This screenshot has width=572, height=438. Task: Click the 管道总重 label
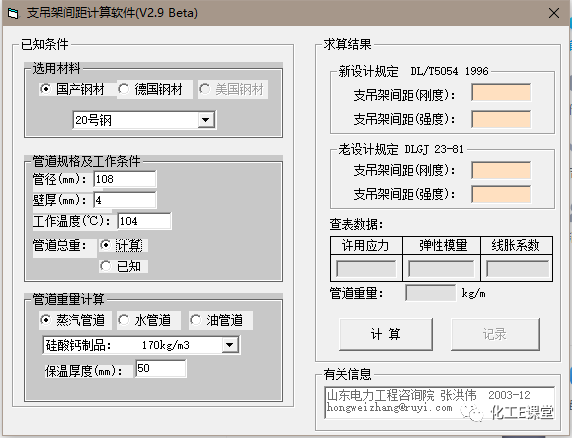click(60, 245)
